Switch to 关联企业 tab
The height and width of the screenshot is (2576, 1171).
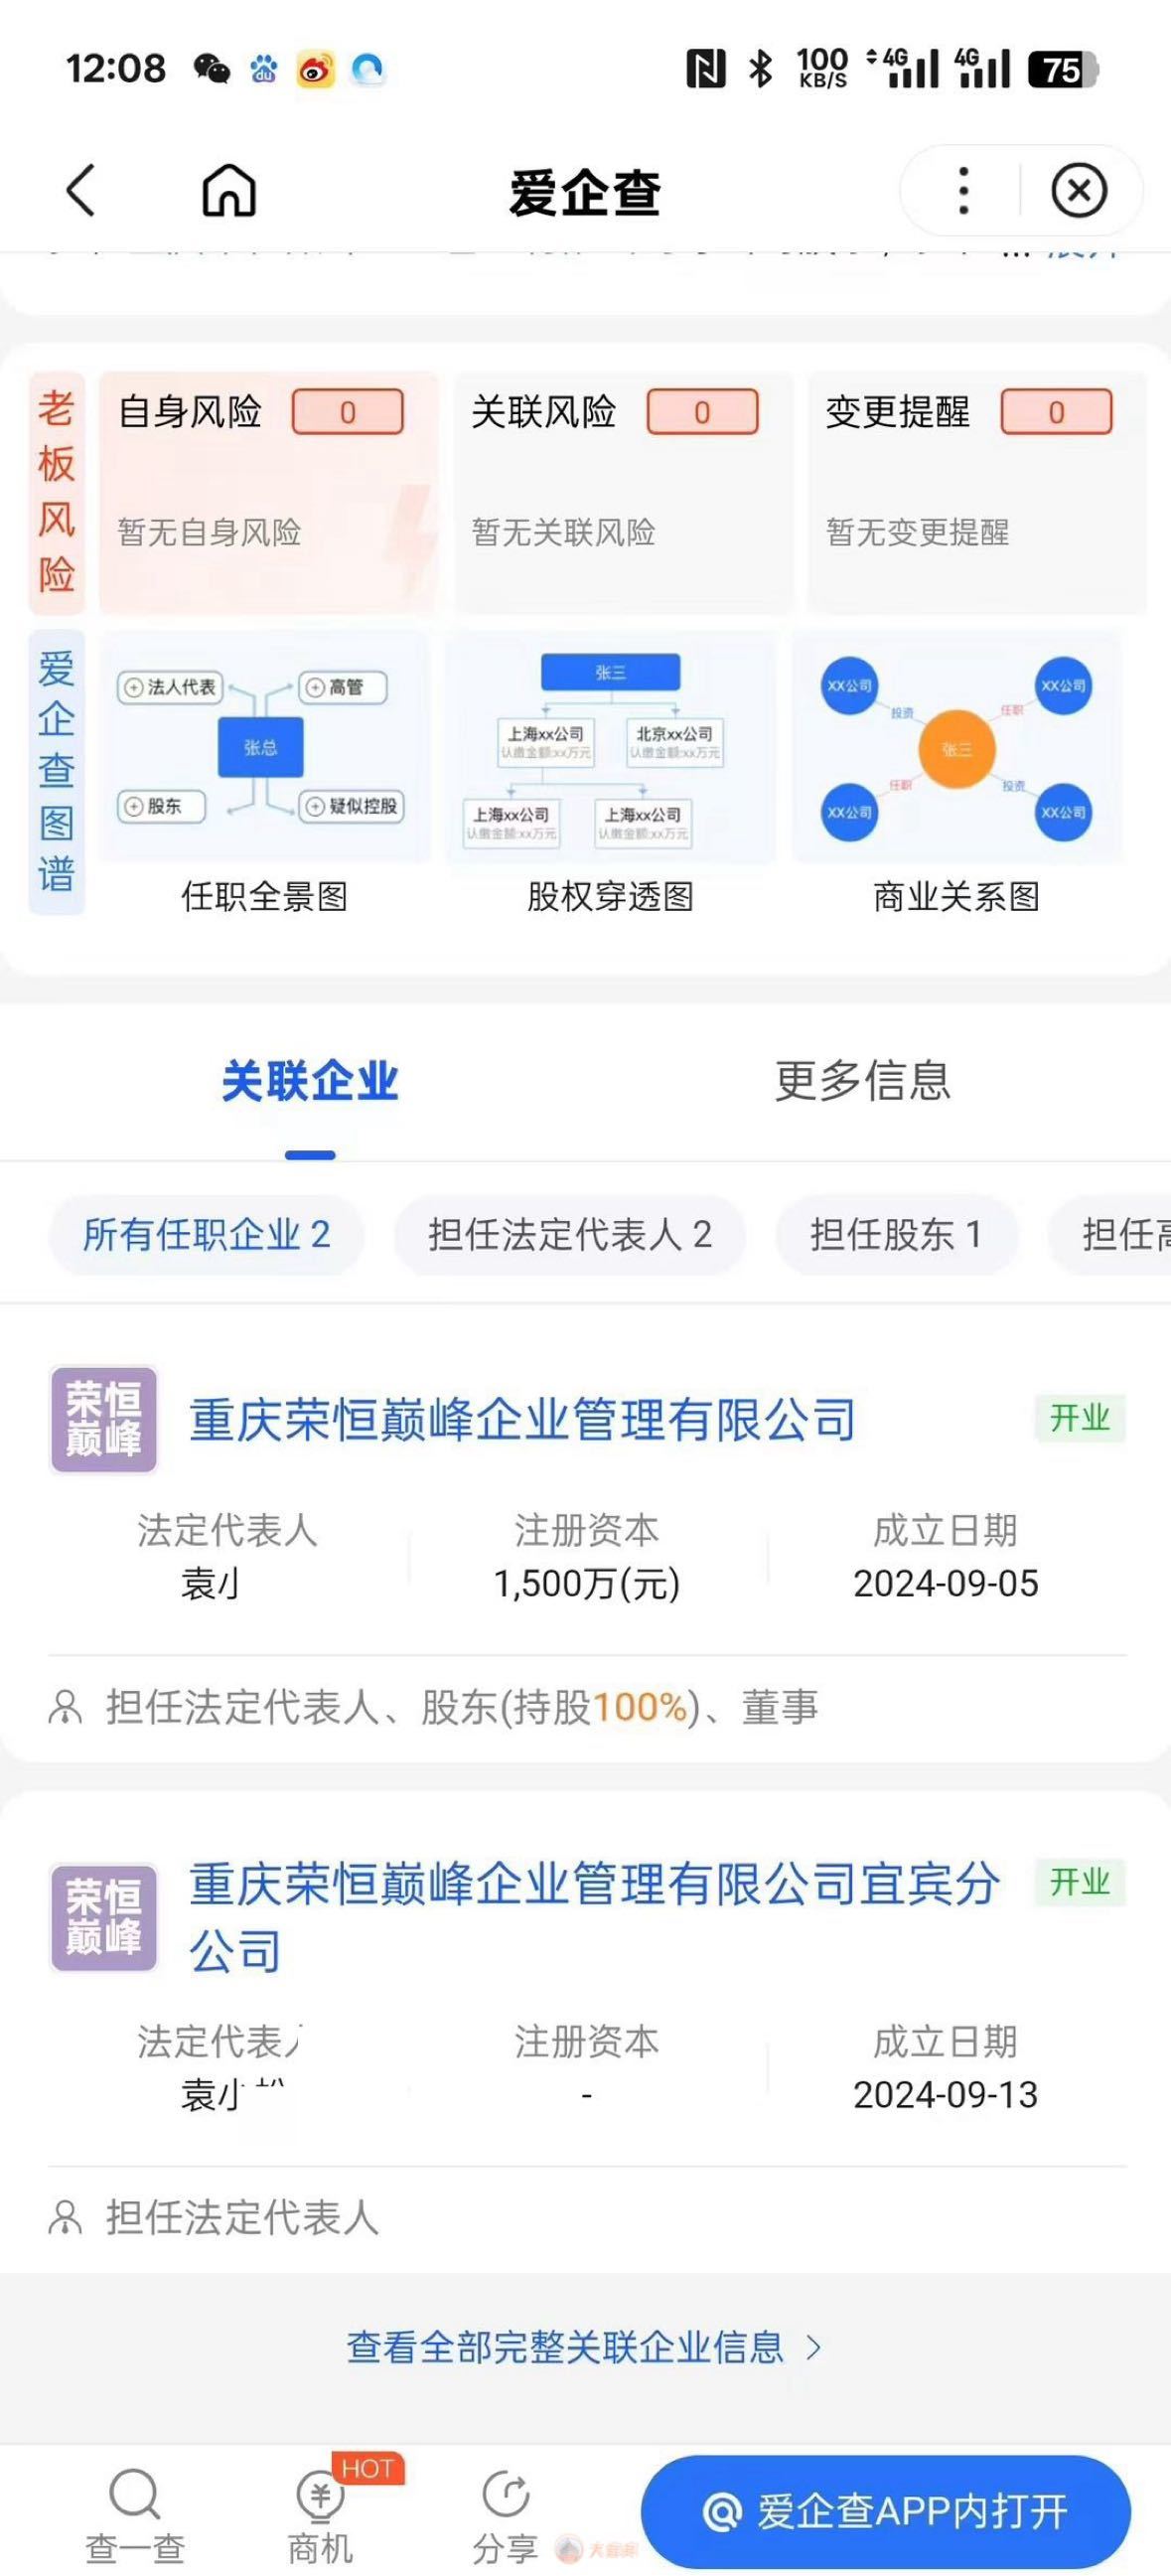pos(310,1082)
